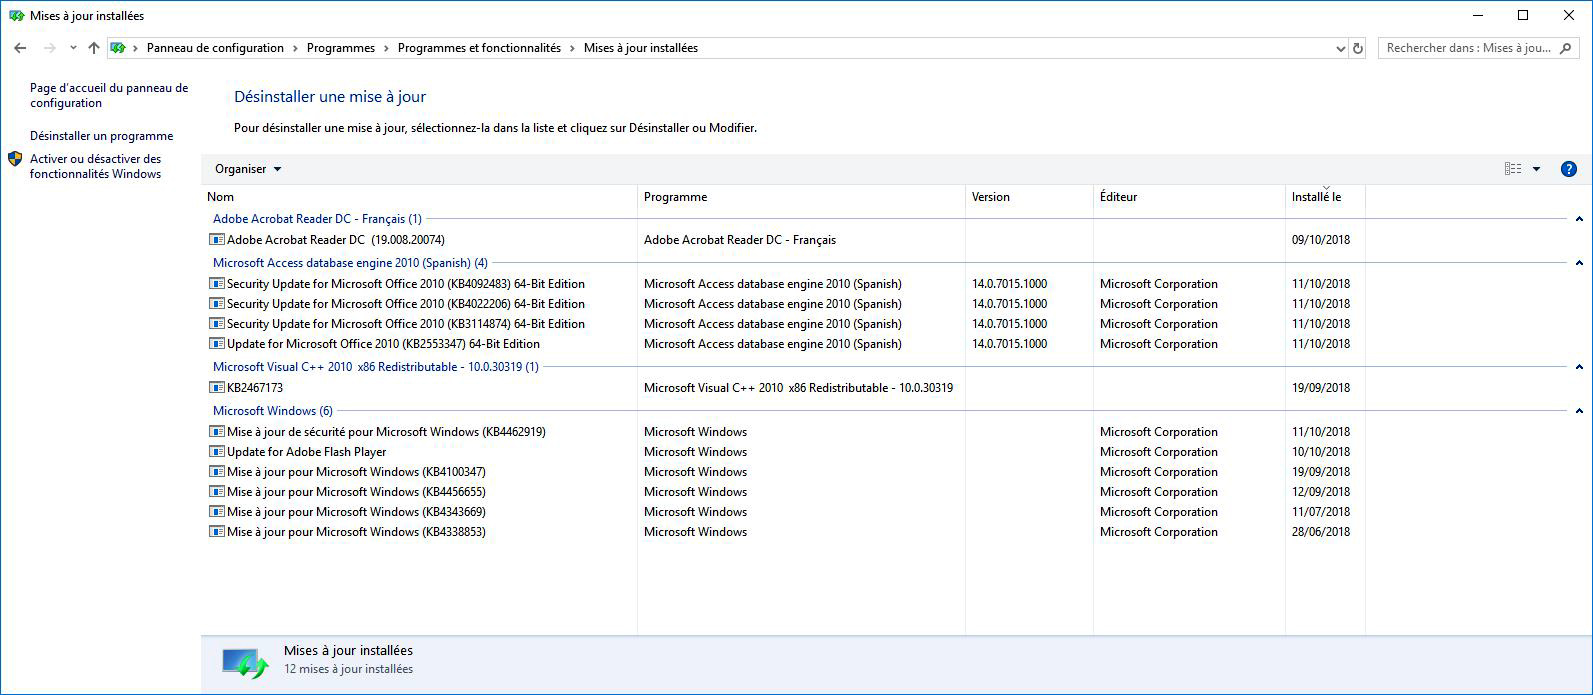Screen dimensions: 1593x695
Task: Go up one level with up arrow
Action: (94, 48)
